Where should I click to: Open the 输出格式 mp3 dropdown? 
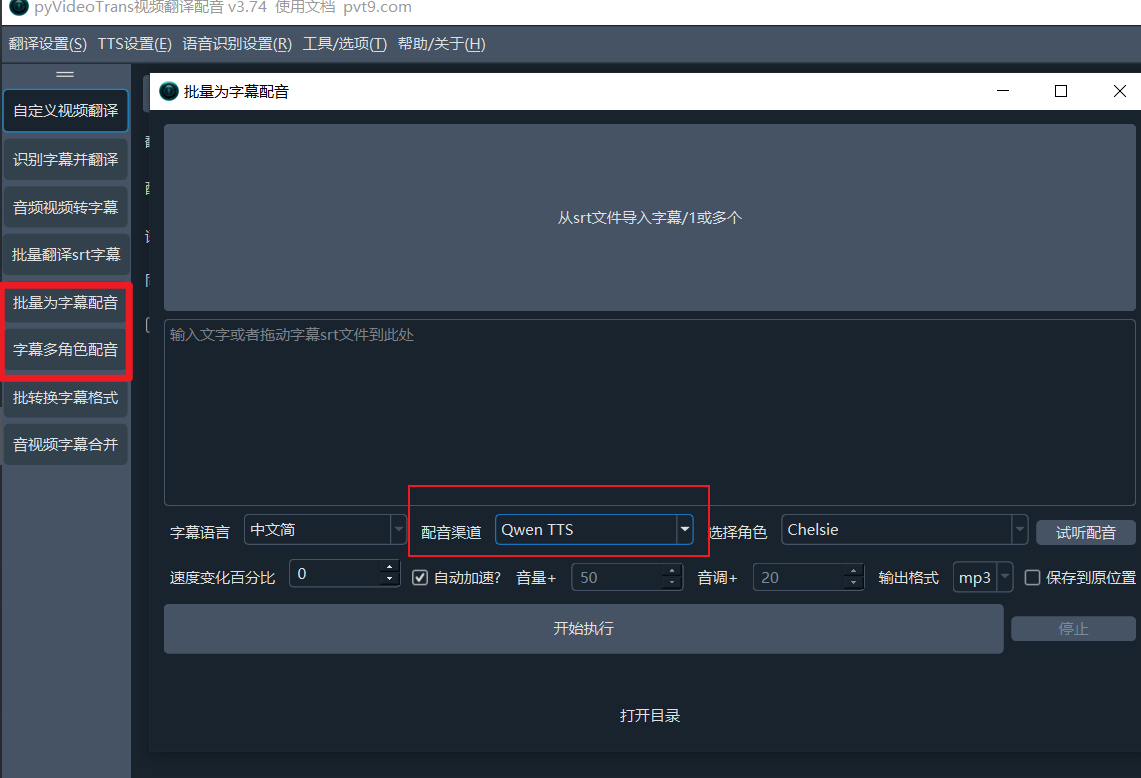983,578
